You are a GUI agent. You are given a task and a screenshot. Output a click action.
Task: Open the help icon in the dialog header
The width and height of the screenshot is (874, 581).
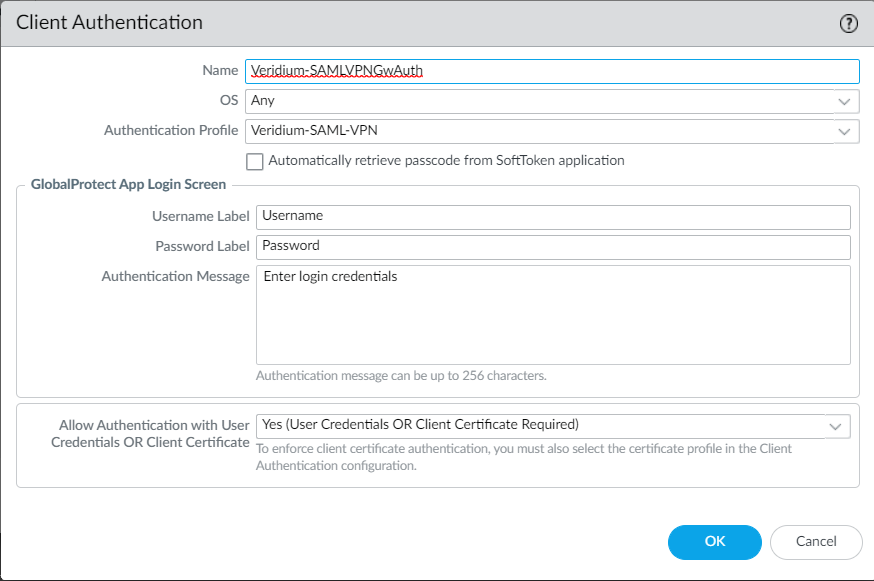849,24
